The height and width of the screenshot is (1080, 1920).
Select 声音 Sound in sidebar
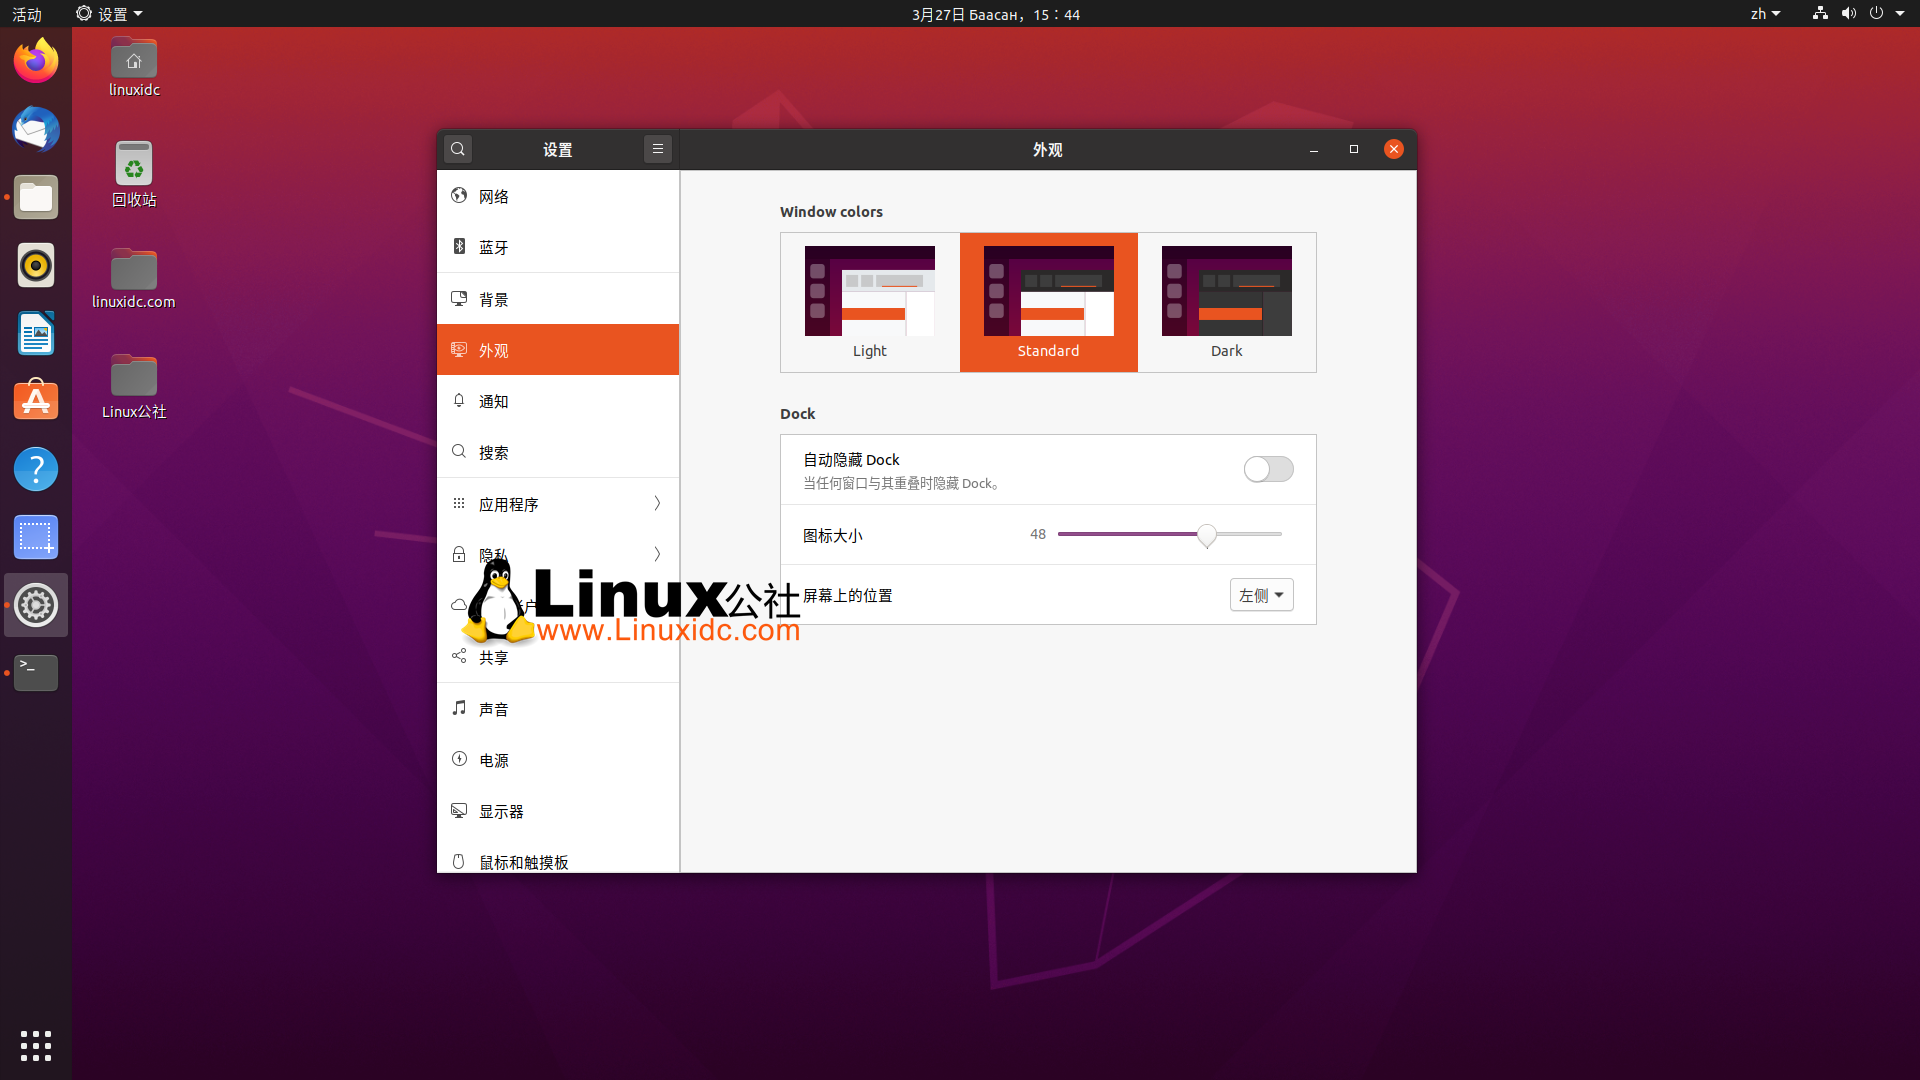coord(558,709)
